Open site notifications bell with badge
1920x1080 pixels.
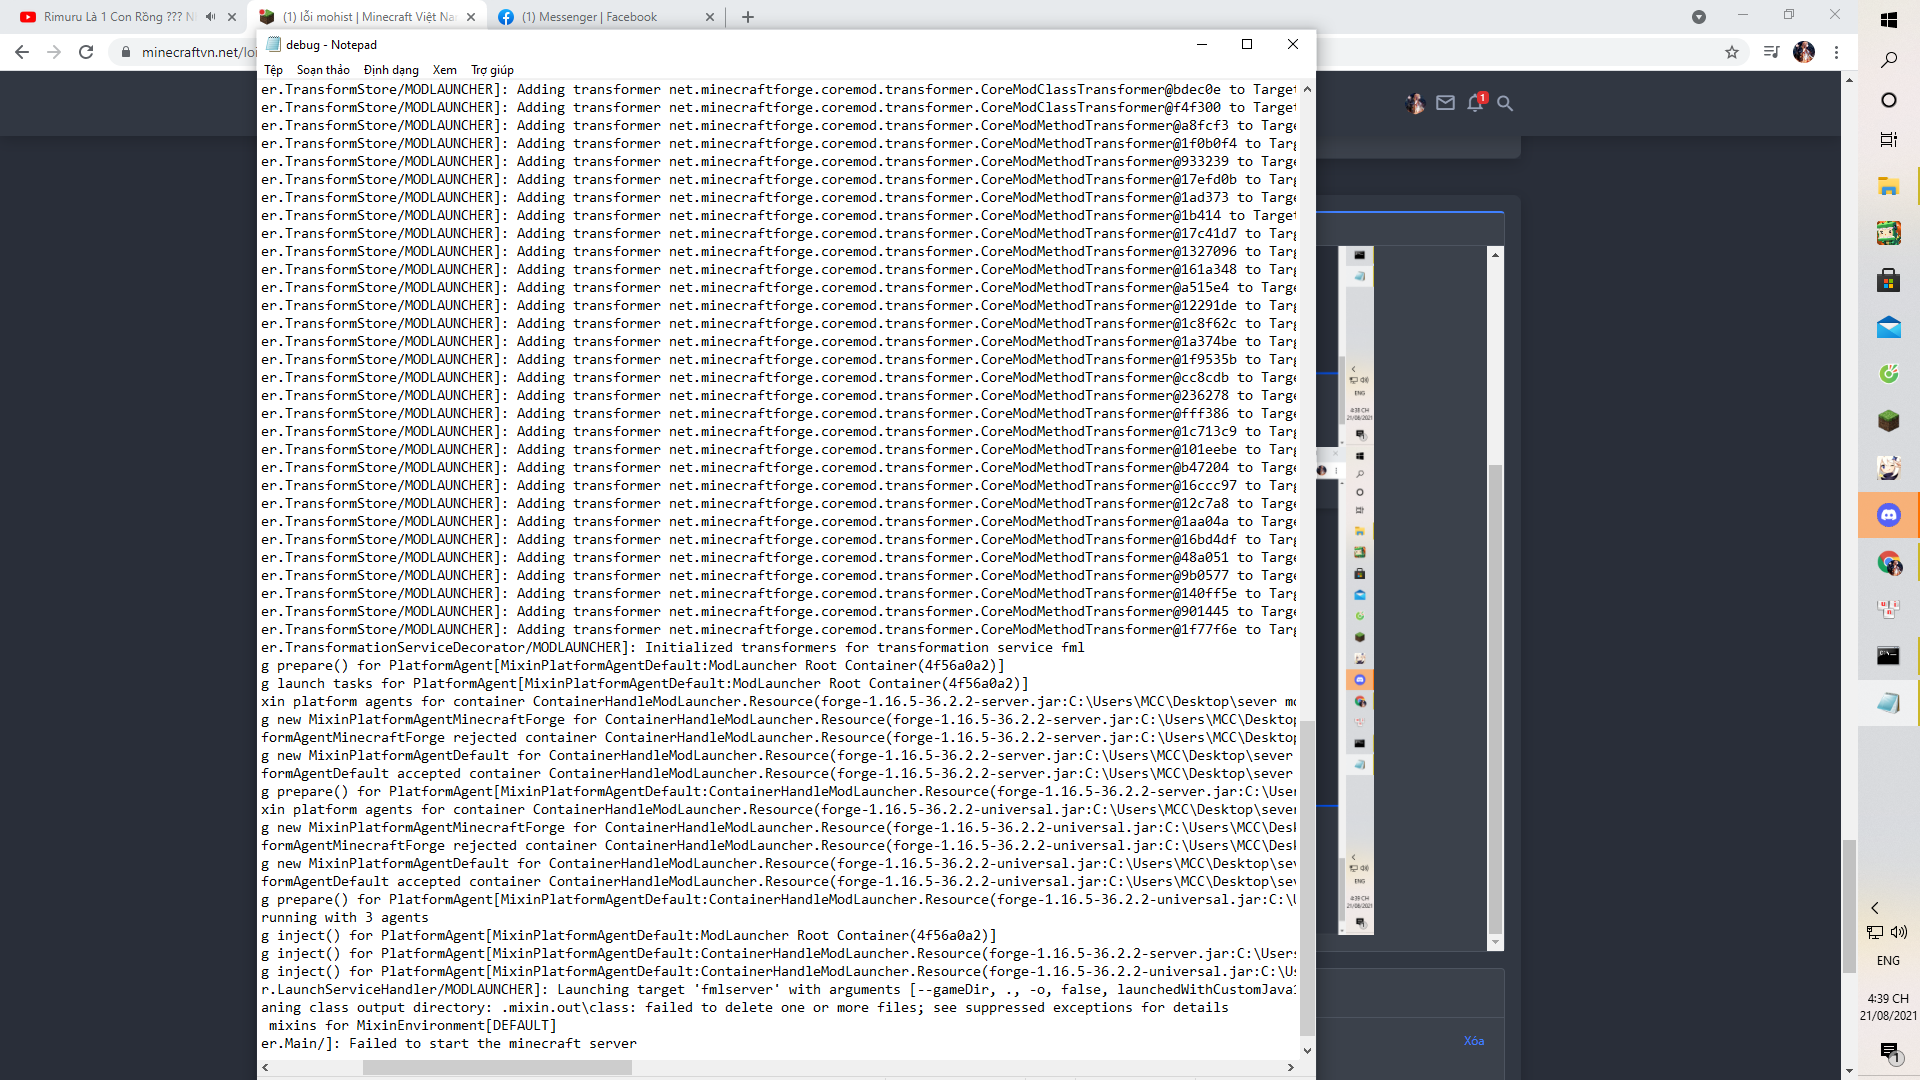(x=1475, y=103)
